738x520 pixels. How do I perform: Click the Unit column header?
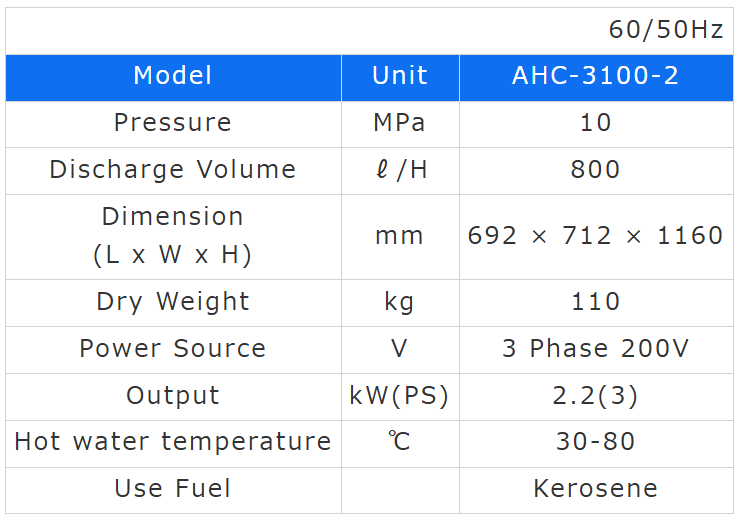[399, 76]
